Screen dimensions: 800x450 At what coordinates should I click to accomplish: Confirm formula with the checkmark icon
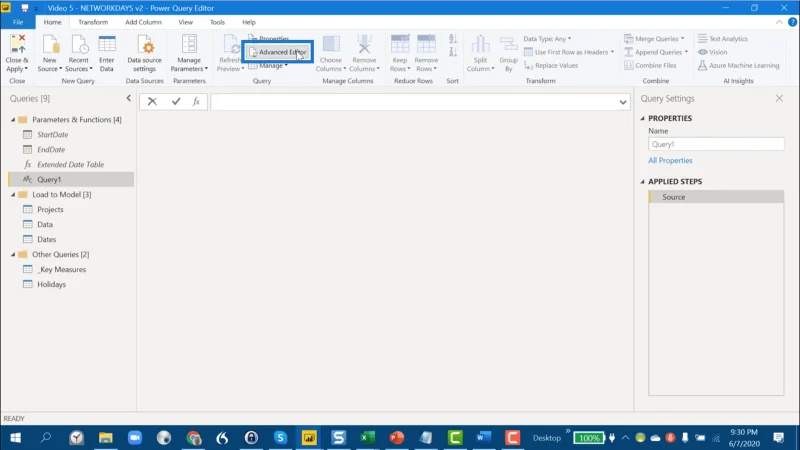(176, 102)
